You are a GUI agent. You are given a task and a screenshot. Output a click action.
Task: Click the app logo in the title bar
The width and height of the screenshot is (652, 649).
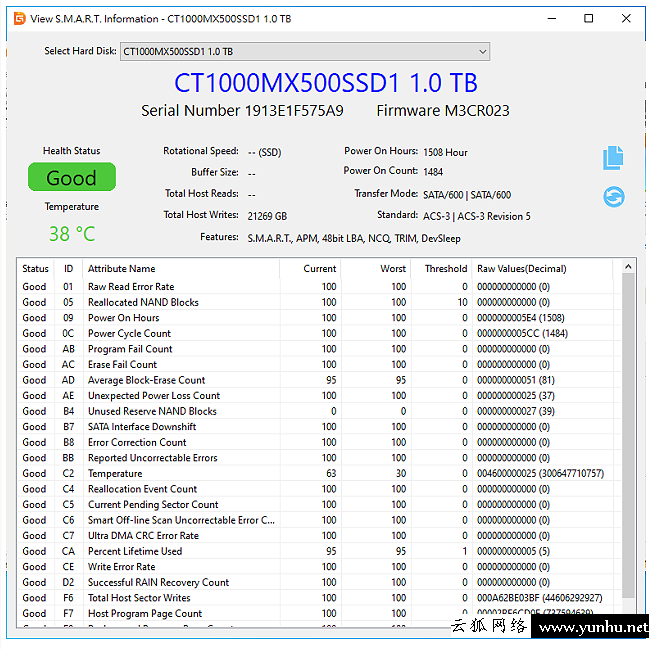[x=20, y=19]
